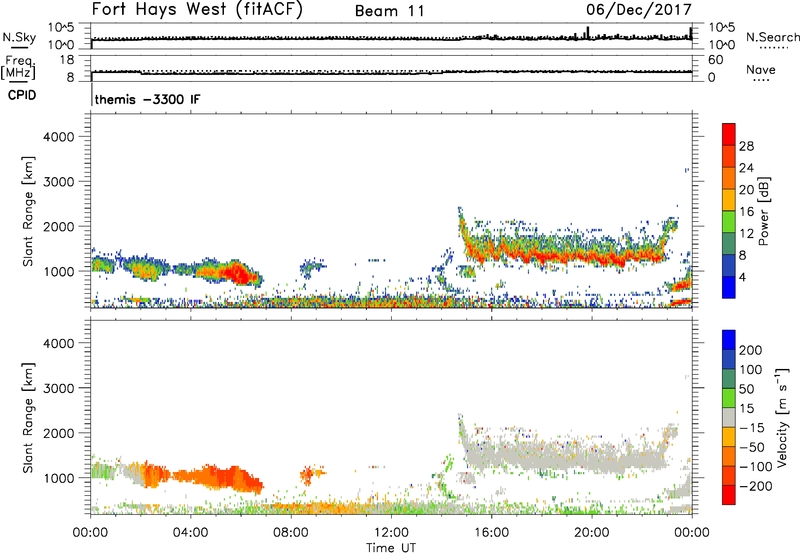Screen dimensions: 800x554
Task: Click the 'N.Sky' legend label
Action: (19, 37)
